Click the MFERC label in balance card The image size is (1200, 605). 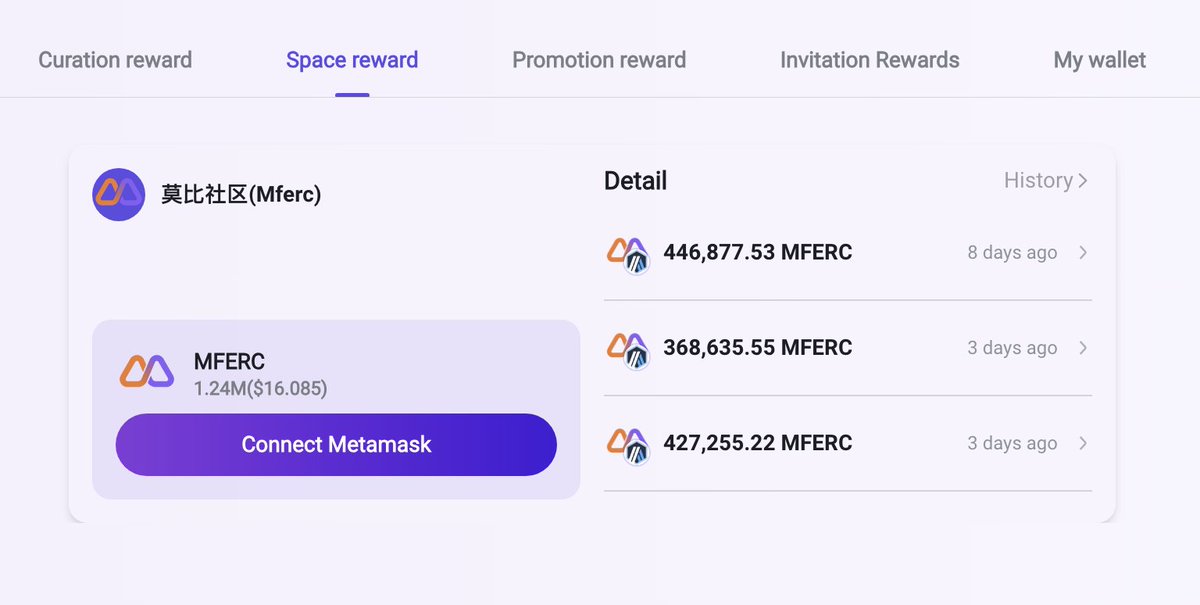pos(229,362)
